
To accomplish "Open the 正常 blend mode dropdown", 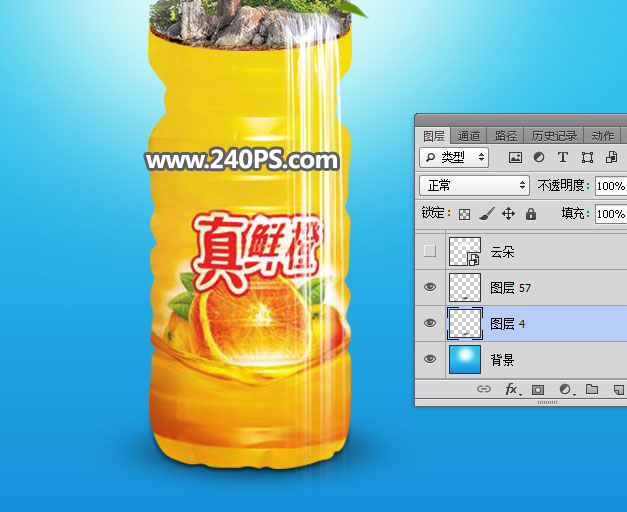I will coord(474,186).
